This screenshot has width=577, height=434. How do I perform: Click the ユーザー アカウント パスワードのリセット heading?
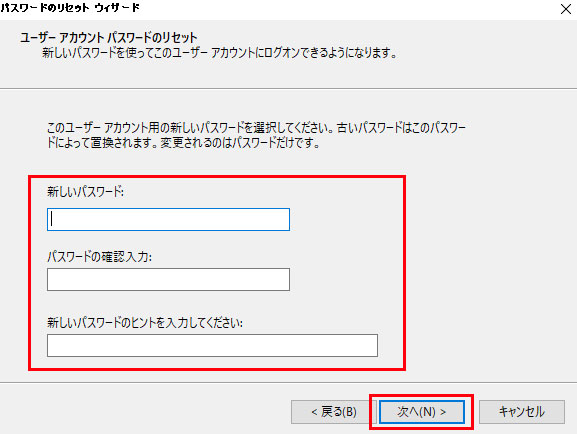[x=109, y=37]
